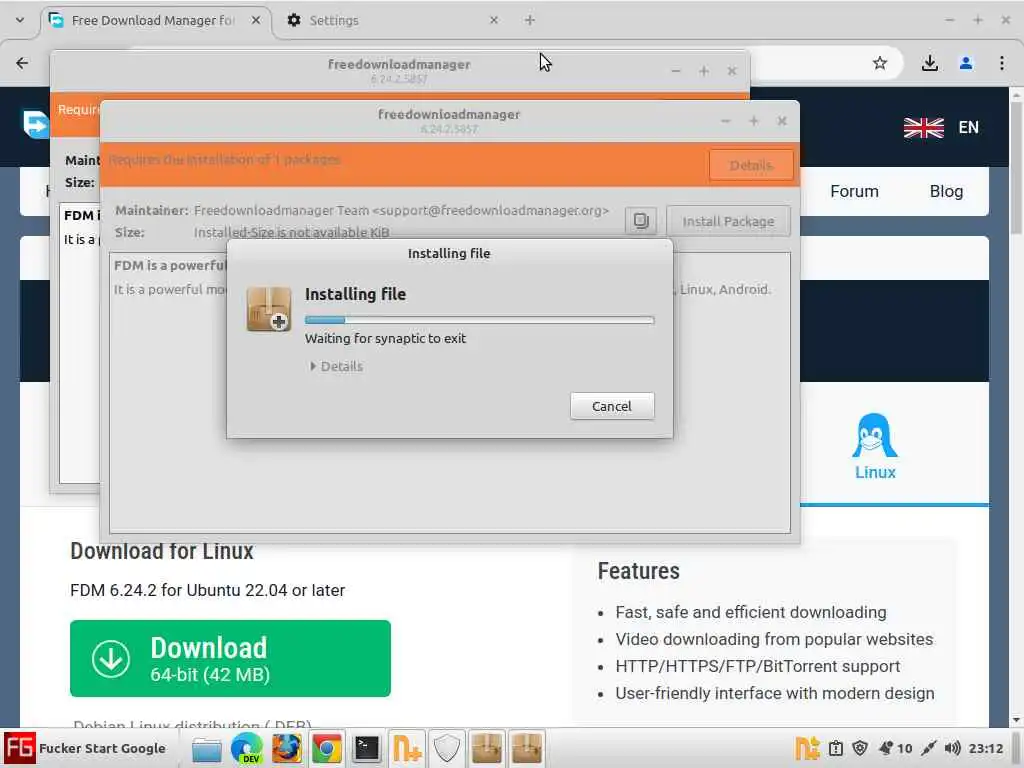Viewport: 1024px width, 768px height.
Task: Click the 'Fast, safe and efficient downloading' text
Action: (750, 613)
